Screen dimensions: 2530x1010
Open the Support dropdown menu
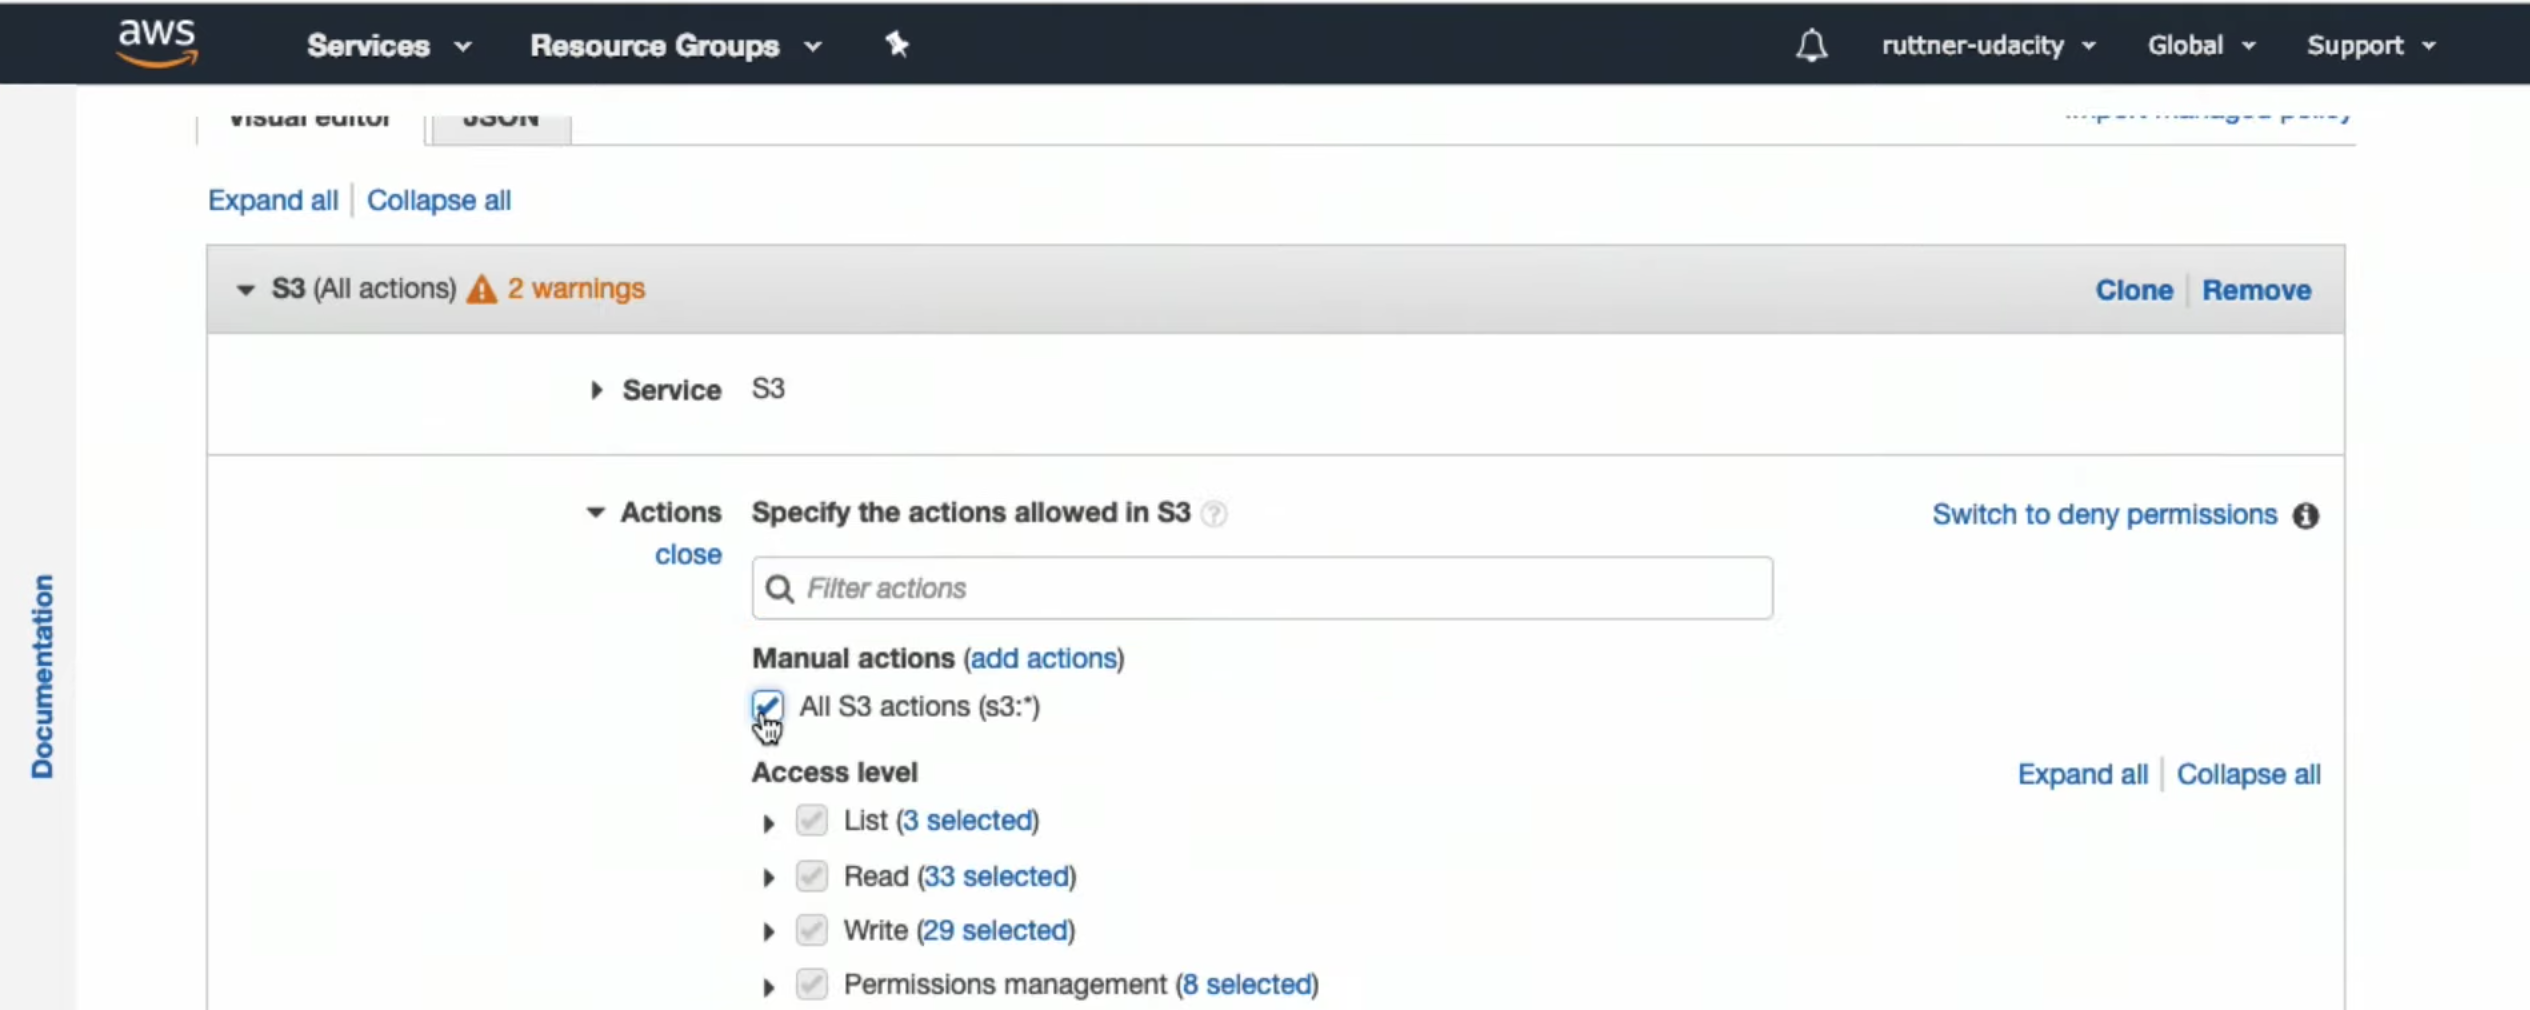click(x=2371, y=45)
